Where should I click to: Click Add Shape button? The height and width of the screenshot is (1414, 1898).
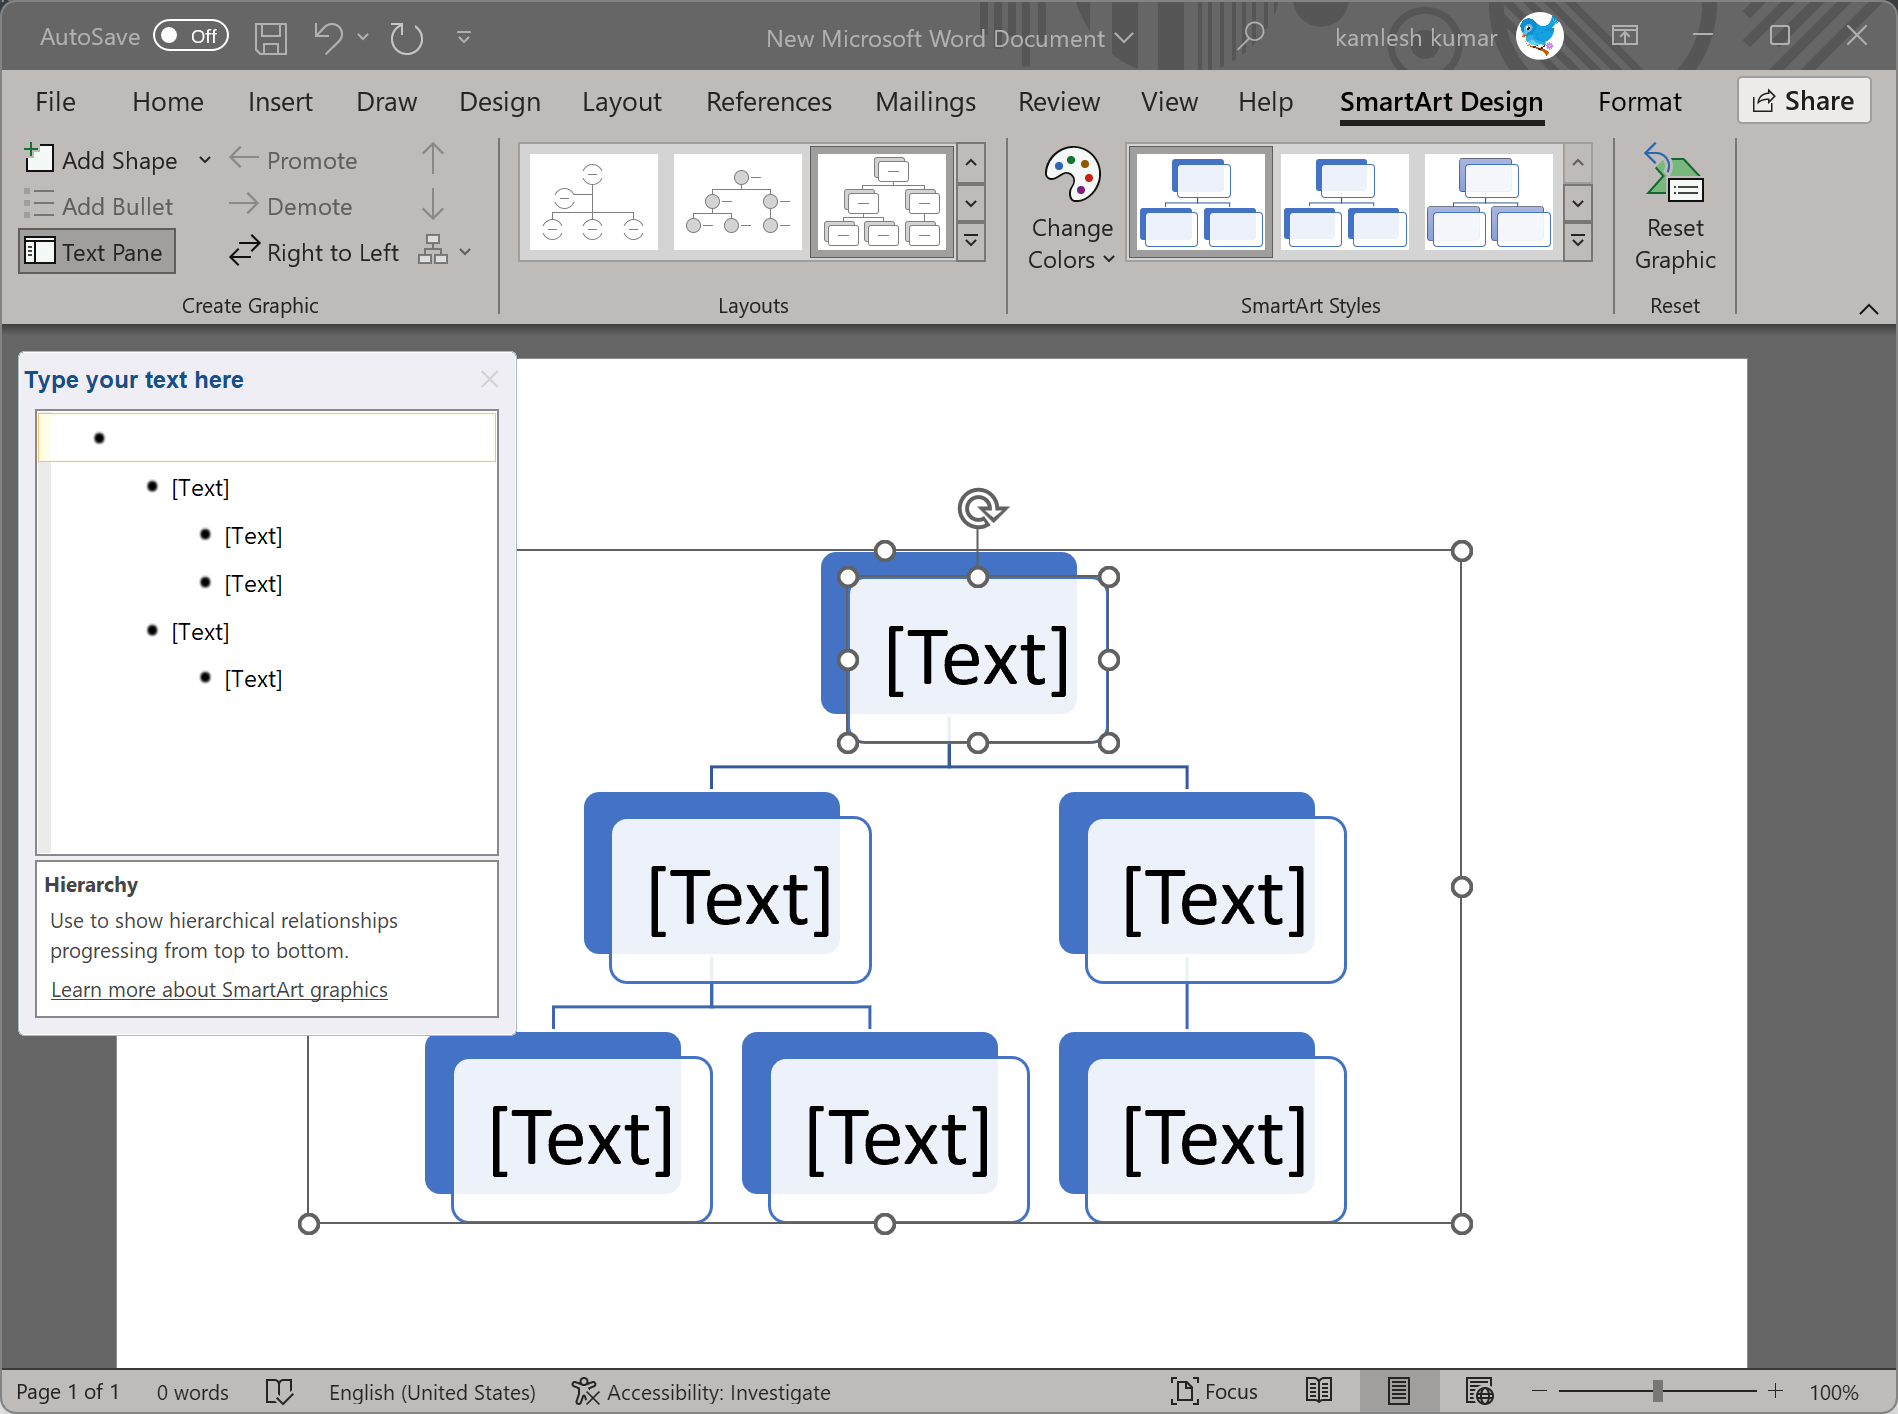pyautogui.click(x=101, y=160)
